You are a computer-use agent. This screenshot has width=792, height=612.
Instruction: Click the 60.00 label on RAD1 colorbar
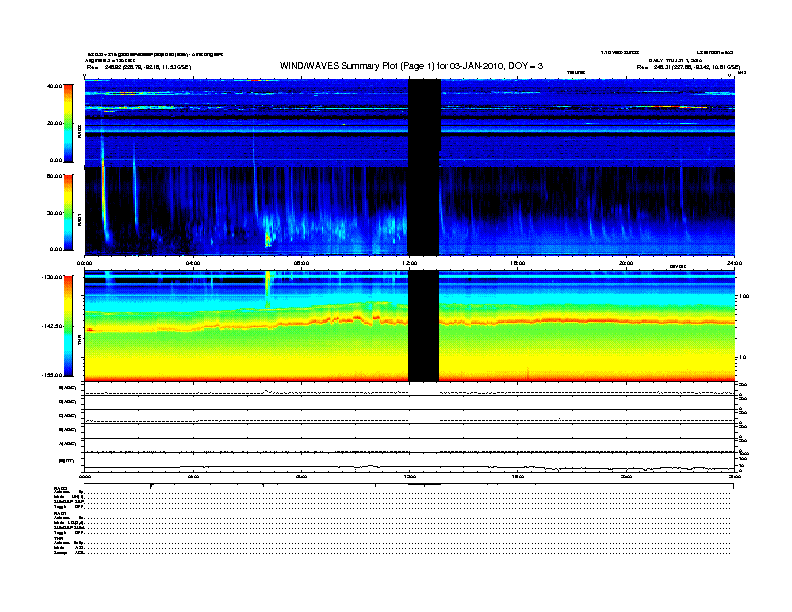coord(55,176)
